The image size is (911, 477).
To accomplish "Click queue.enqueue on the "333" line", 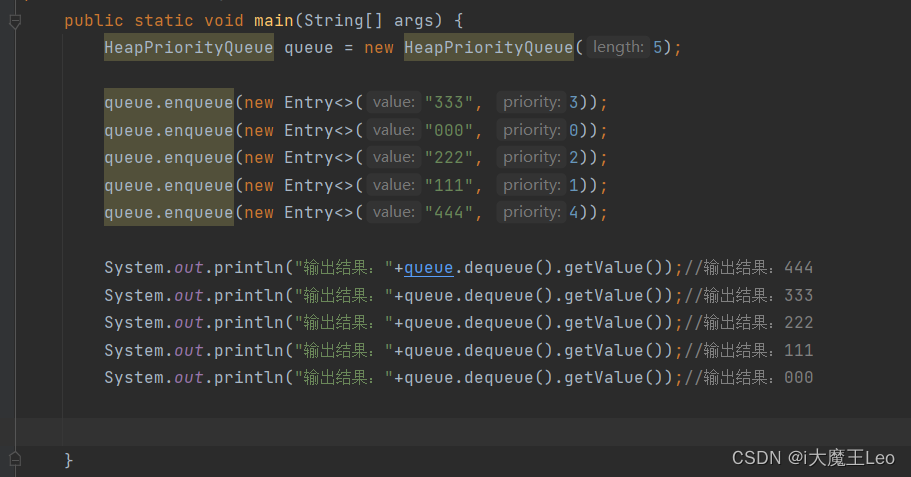I will pos(169,103).
